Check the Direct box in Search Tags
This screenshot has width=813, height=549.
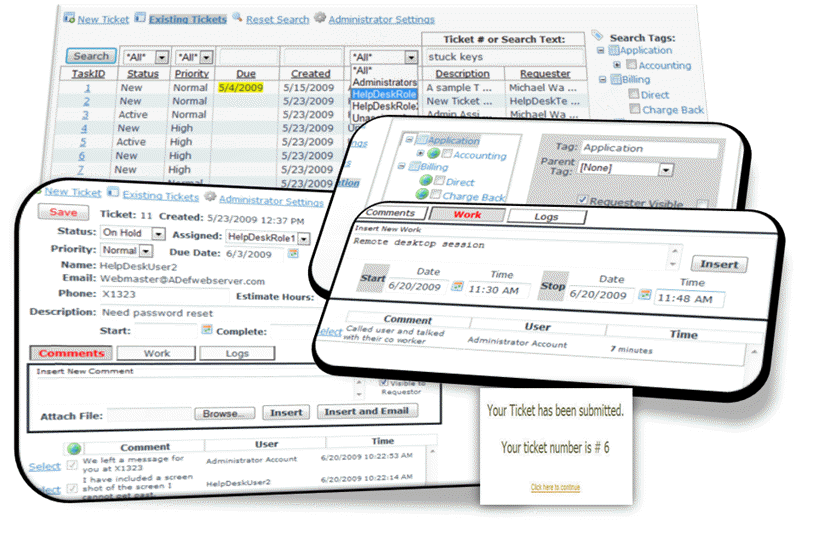coord(634,94)
